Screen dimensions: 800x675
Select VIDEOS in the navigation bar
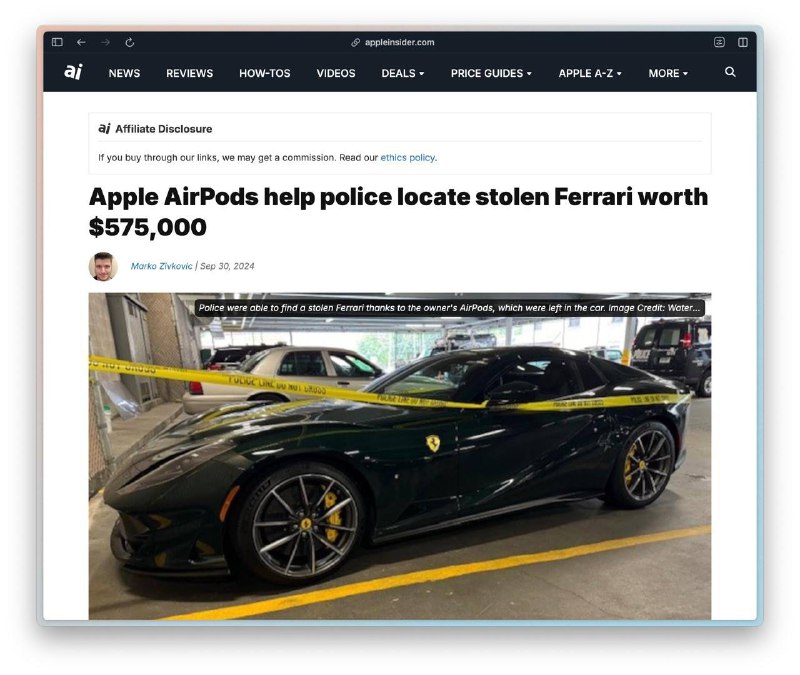pos(336,73)
